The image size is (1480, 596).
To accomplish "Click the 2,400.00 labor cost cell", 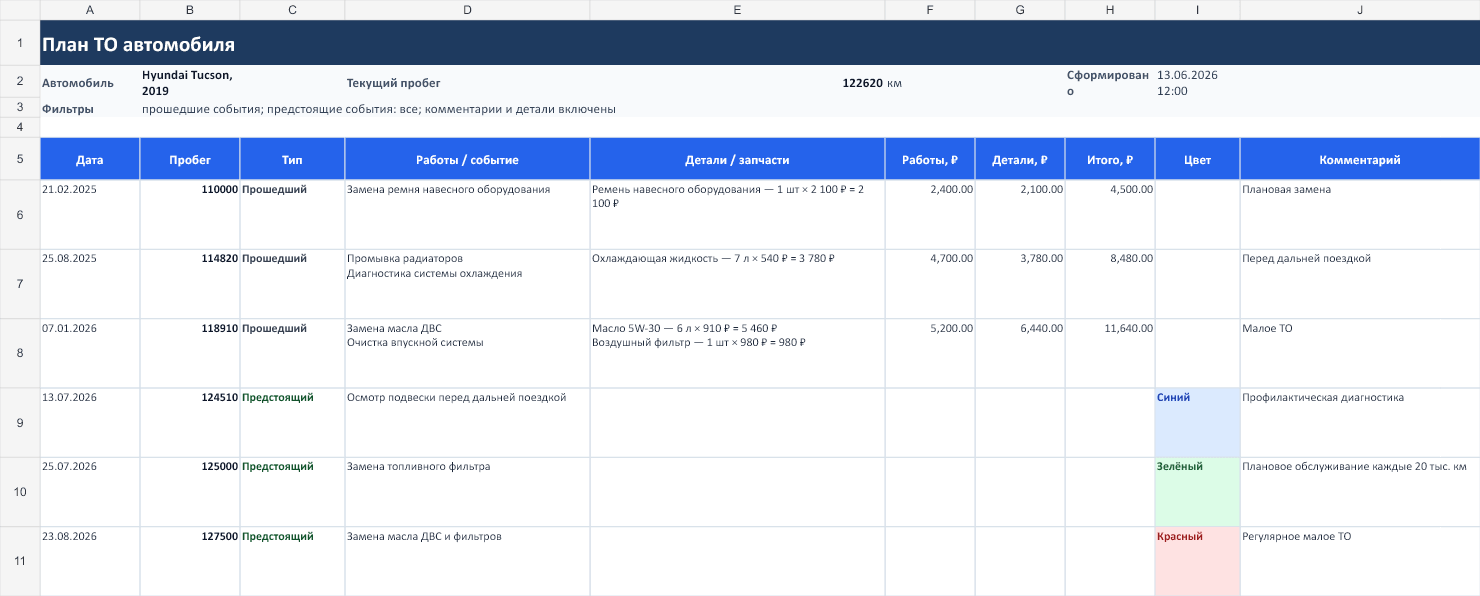I will 930,215.
